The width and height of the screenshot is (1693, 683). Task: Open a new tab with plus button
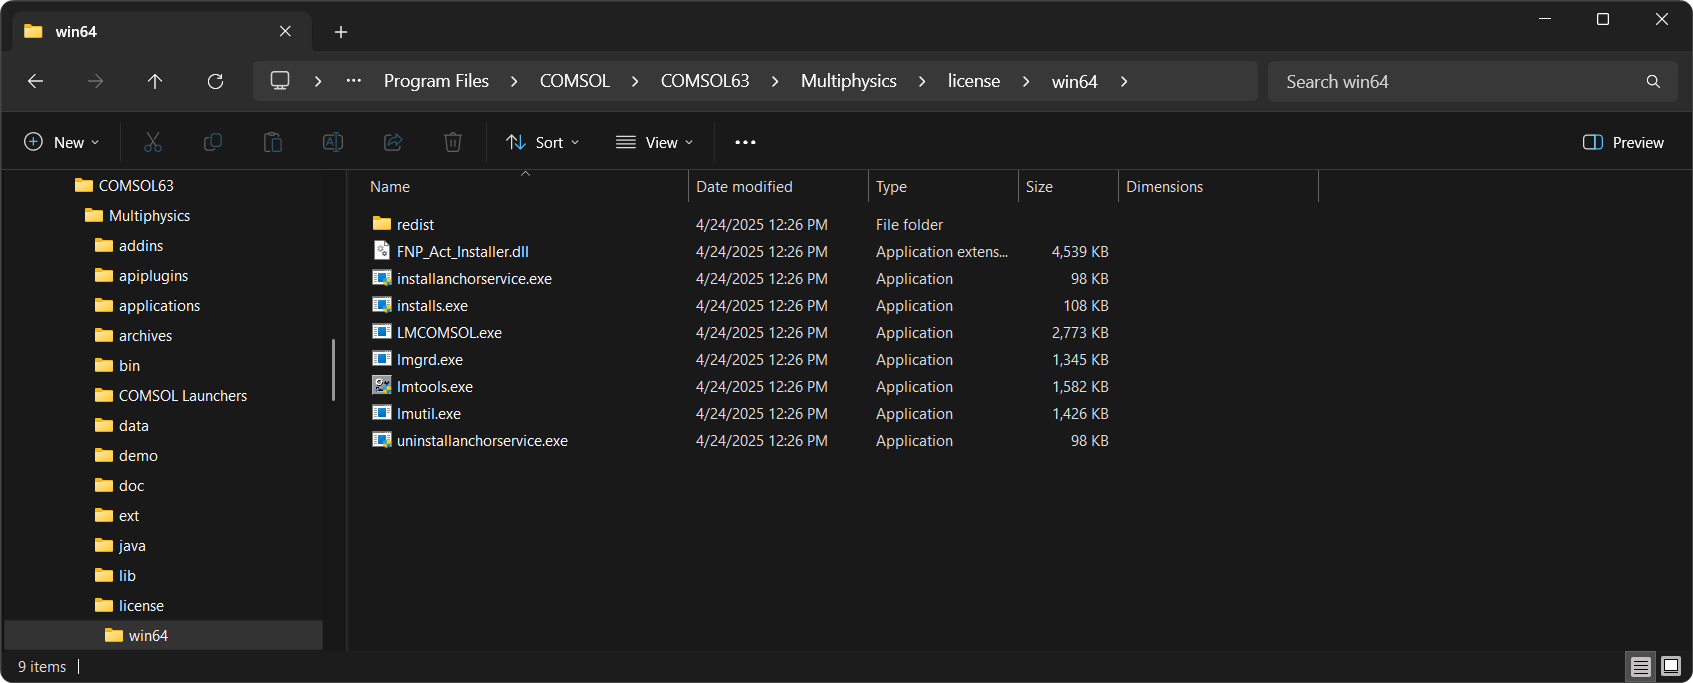tap(341, 32)
